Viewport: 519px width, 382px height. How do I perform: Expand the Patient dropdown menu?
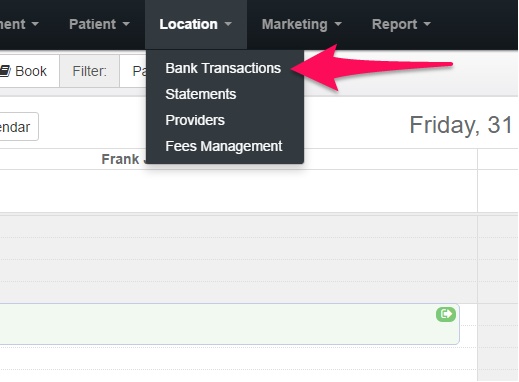pyautogui.click(x=99, y=24)
